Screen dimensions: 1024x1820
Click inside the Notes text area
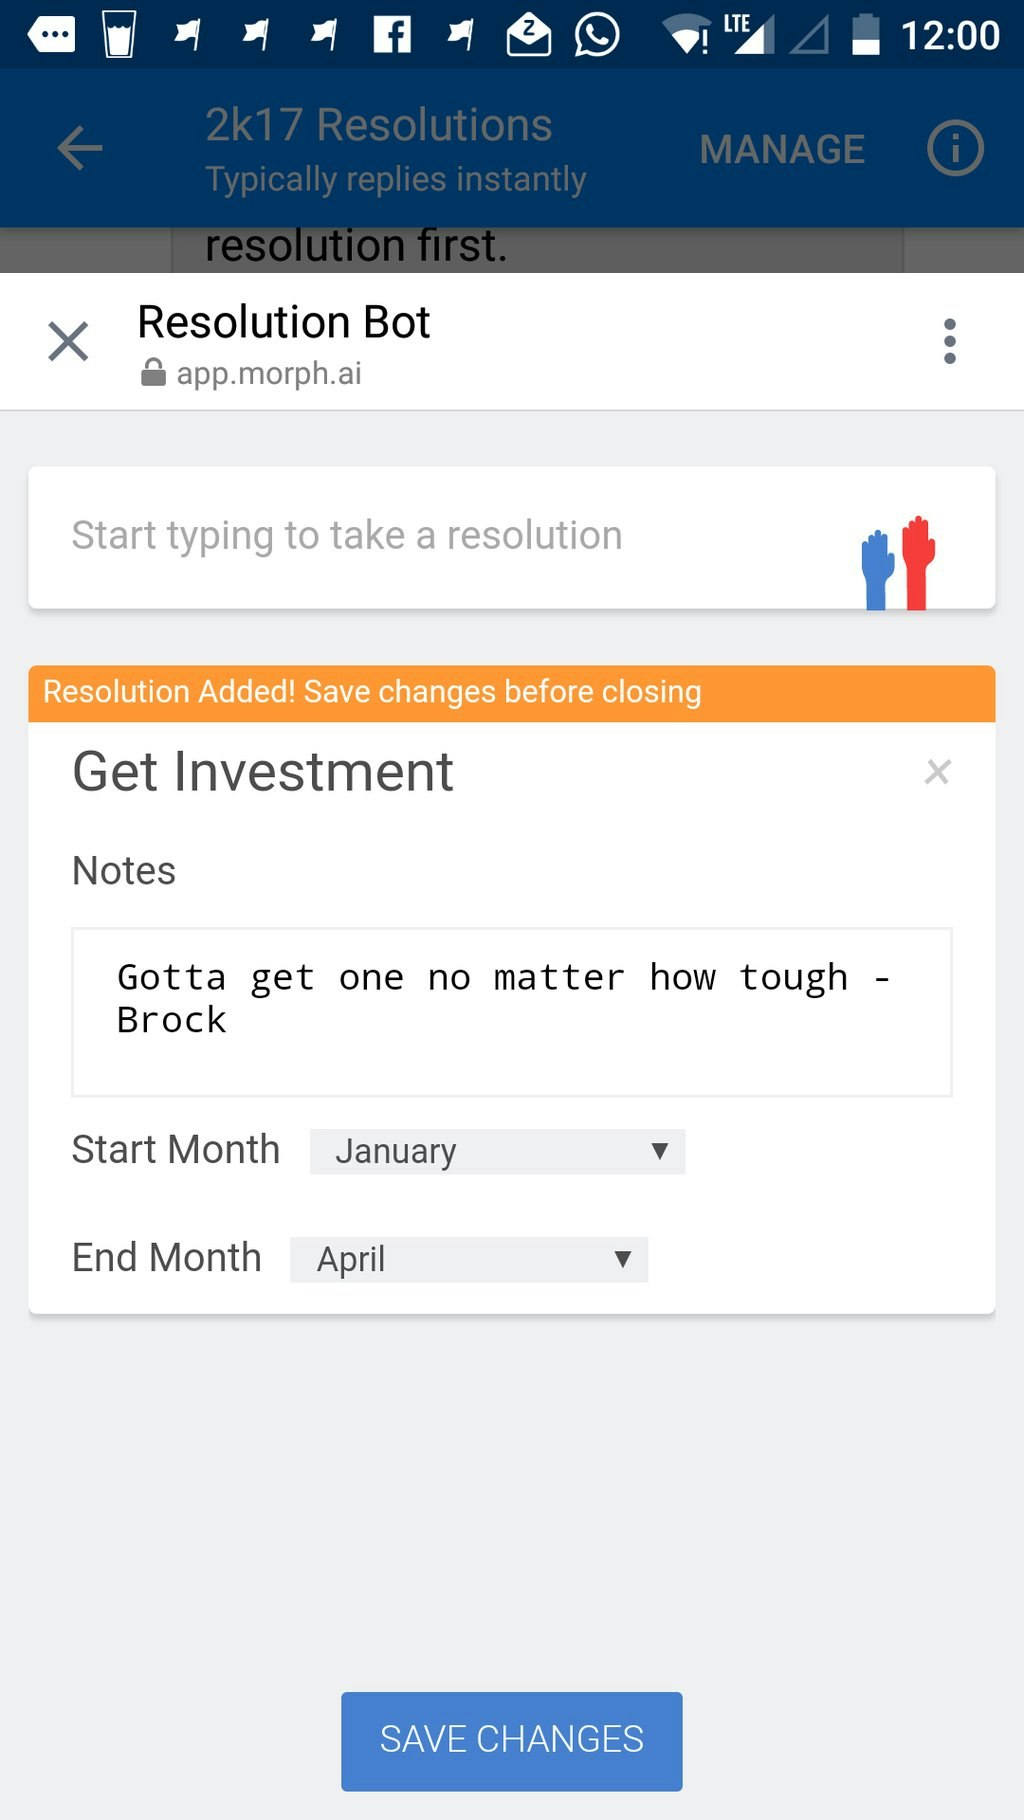511,1012
